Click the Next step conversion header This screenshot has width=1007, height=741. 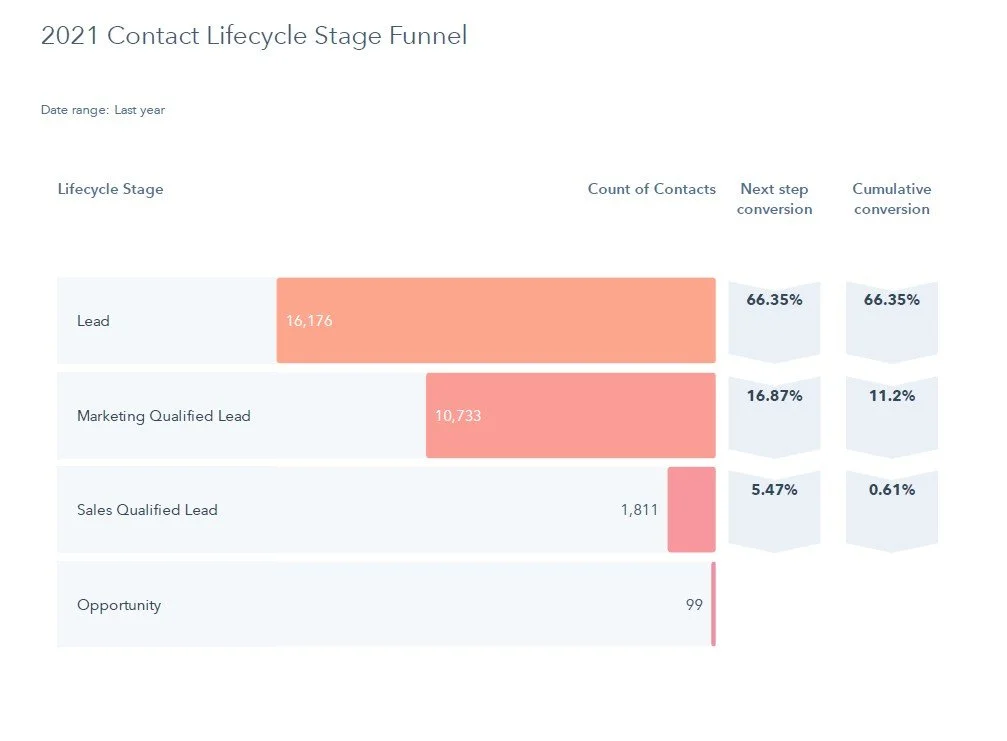(774, 199)
